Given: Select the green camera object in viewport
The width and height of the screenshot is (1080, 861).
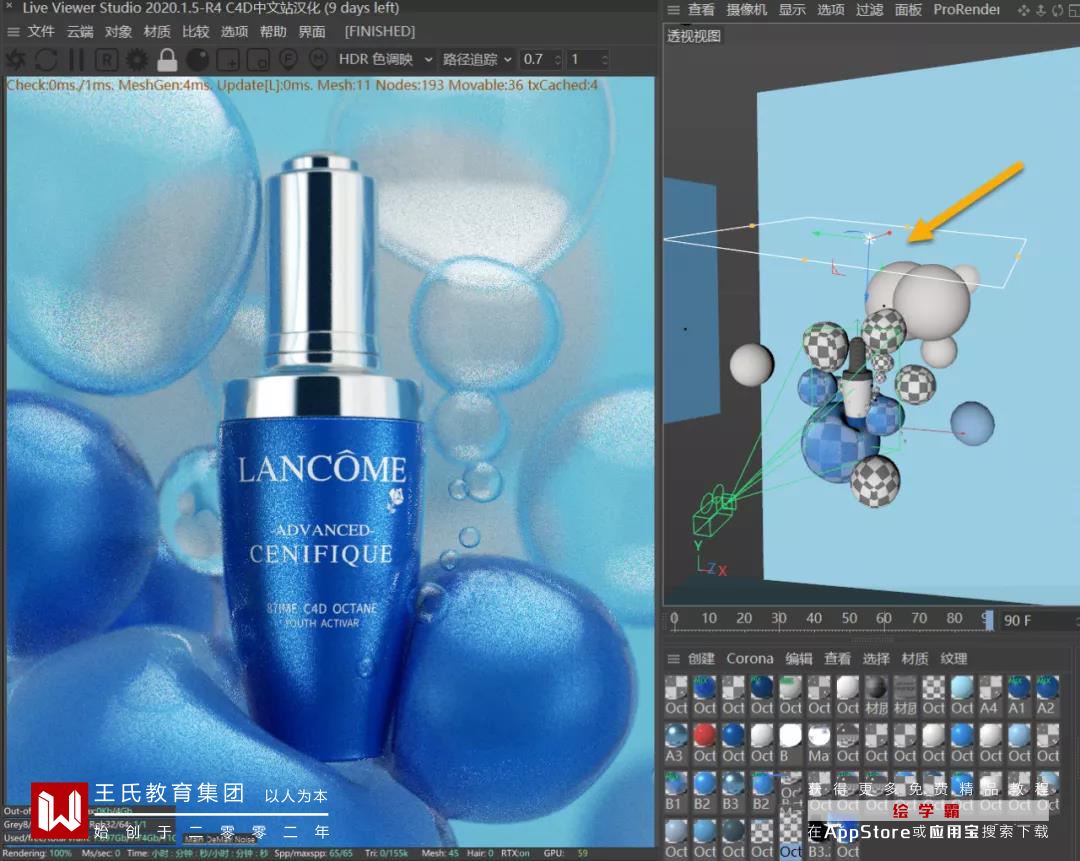Looking at the screenshot, I should [714, 511].
